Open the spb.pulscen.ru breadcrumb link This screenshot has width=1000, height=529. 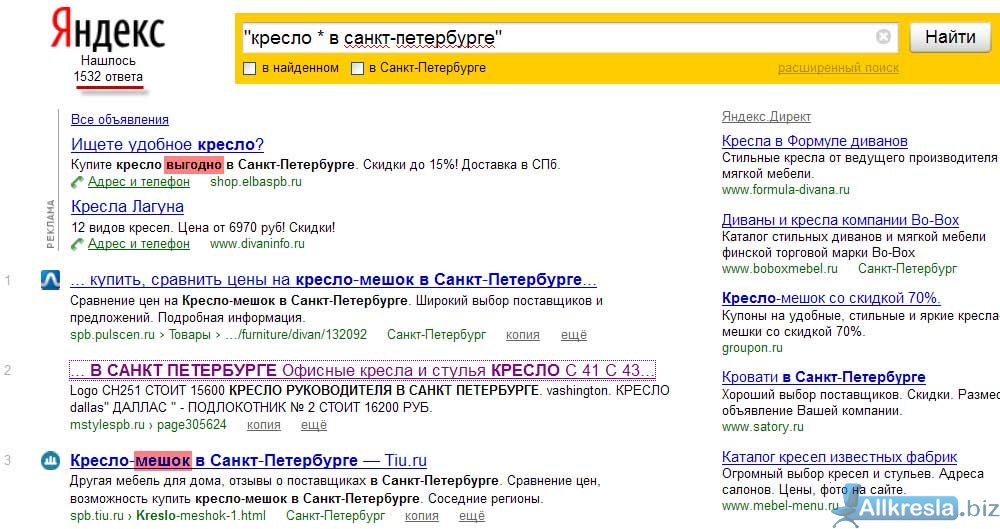click(112, 334)
